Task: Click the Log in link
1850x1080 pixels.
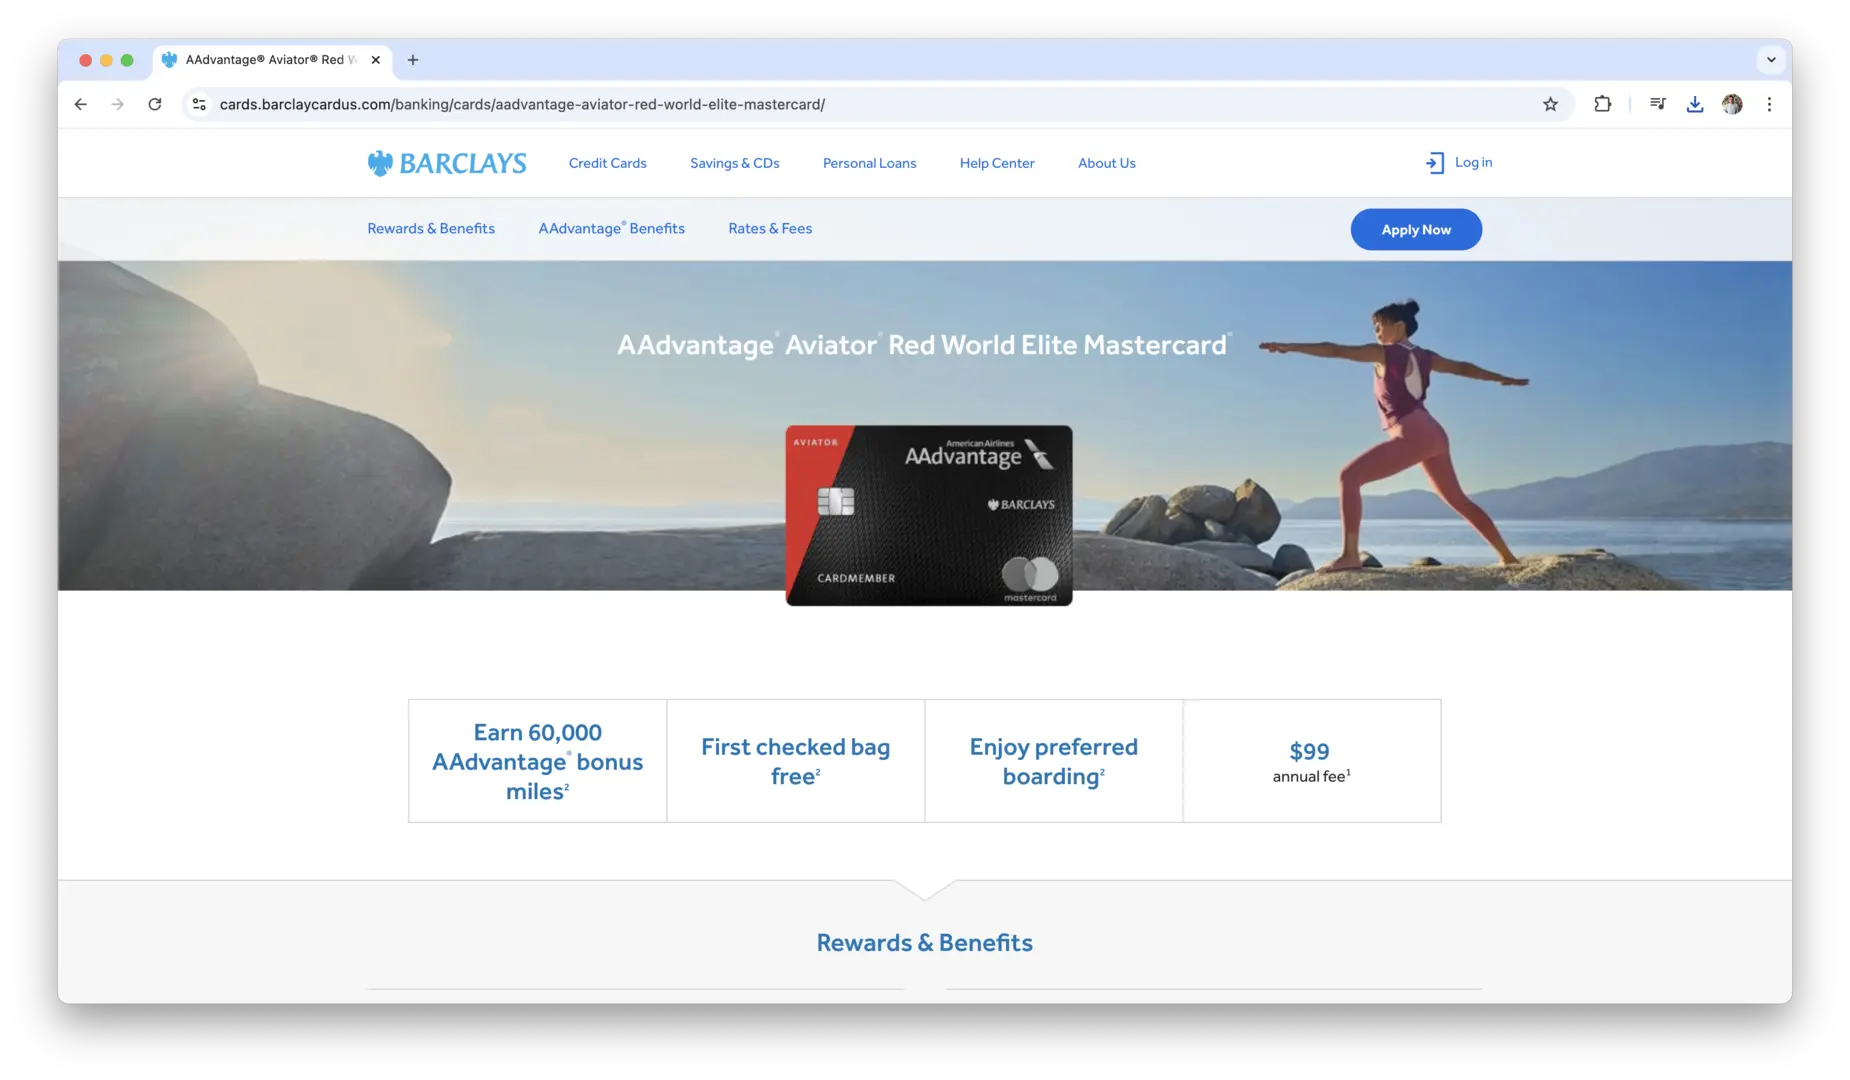Action: pyautogui.click(x=1473, y=162)
